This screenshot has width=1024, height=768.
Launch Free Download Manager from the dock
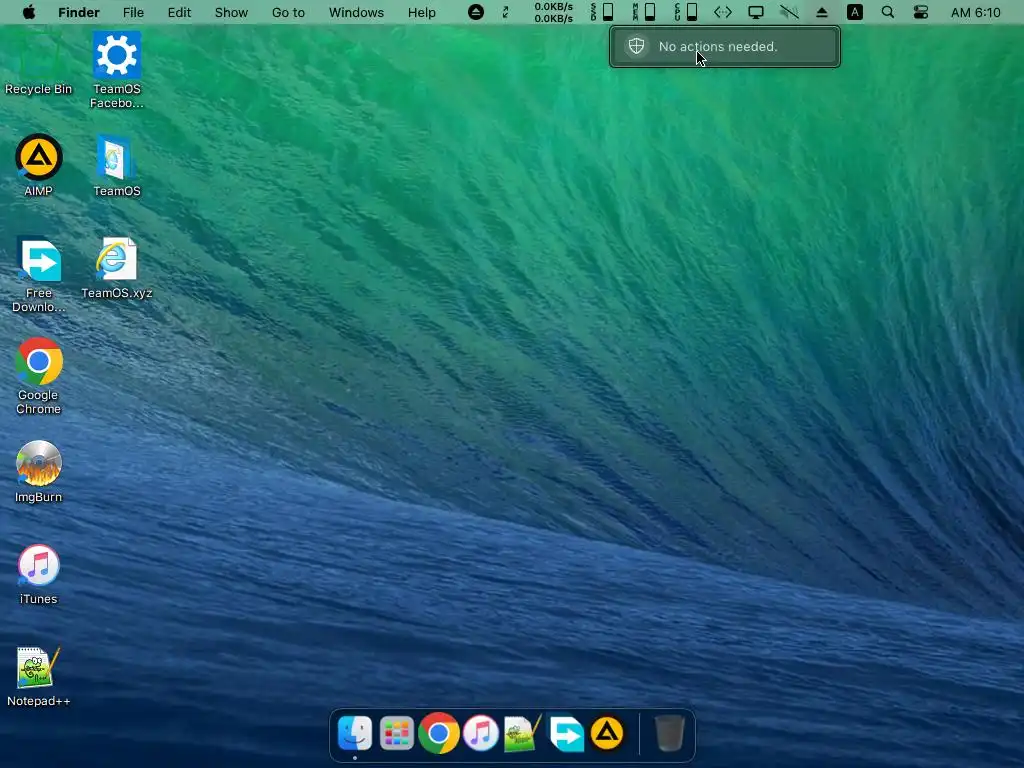(x=566, y=733)
